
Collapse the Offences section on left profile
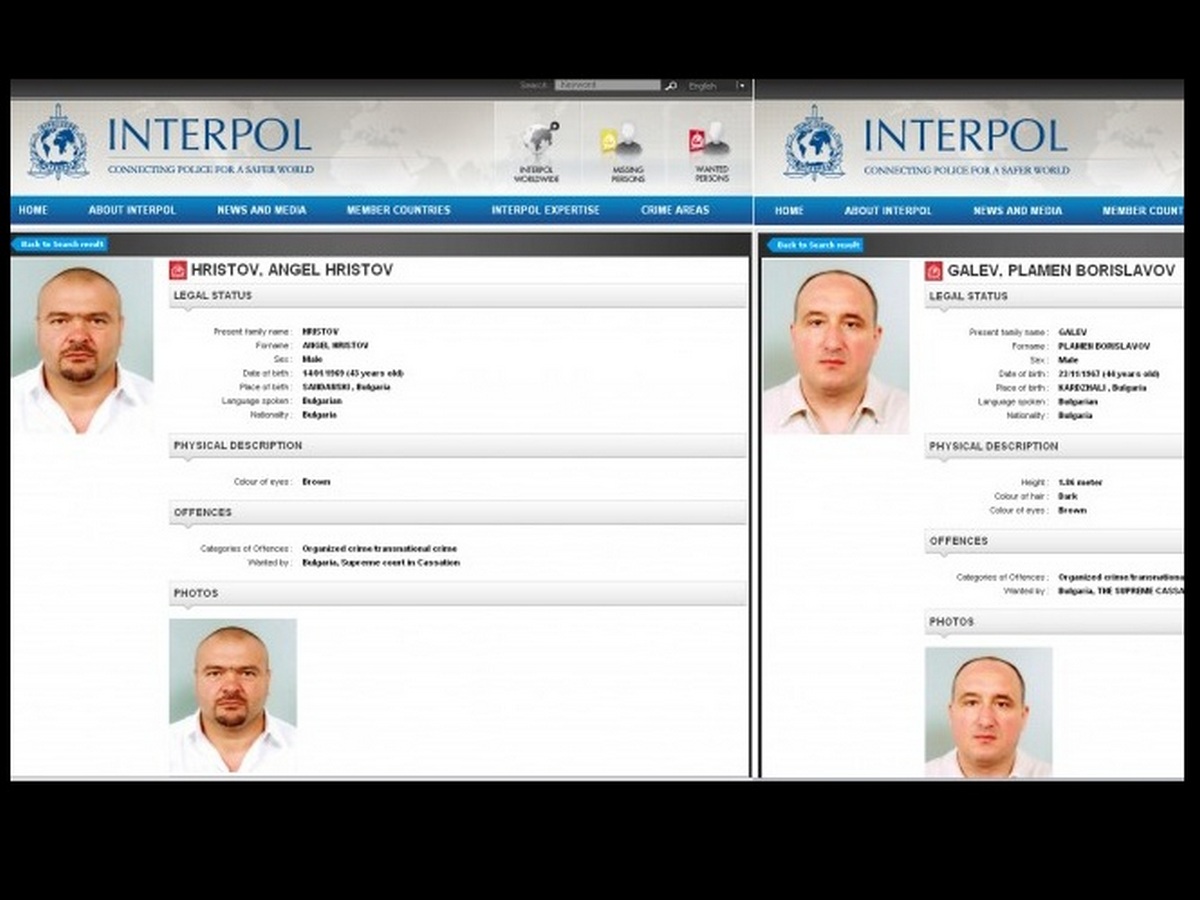click(x=457, y=513)
